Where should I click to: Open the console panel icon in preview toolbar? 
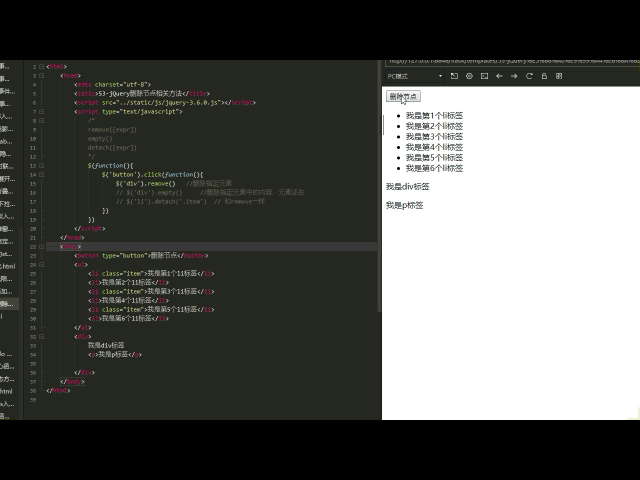484,76
